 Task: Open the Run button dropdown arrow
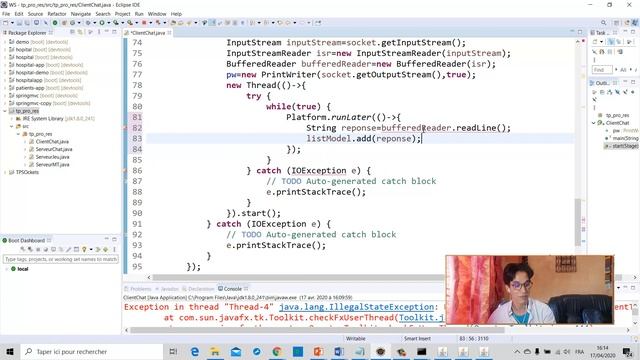click(108, 23)
